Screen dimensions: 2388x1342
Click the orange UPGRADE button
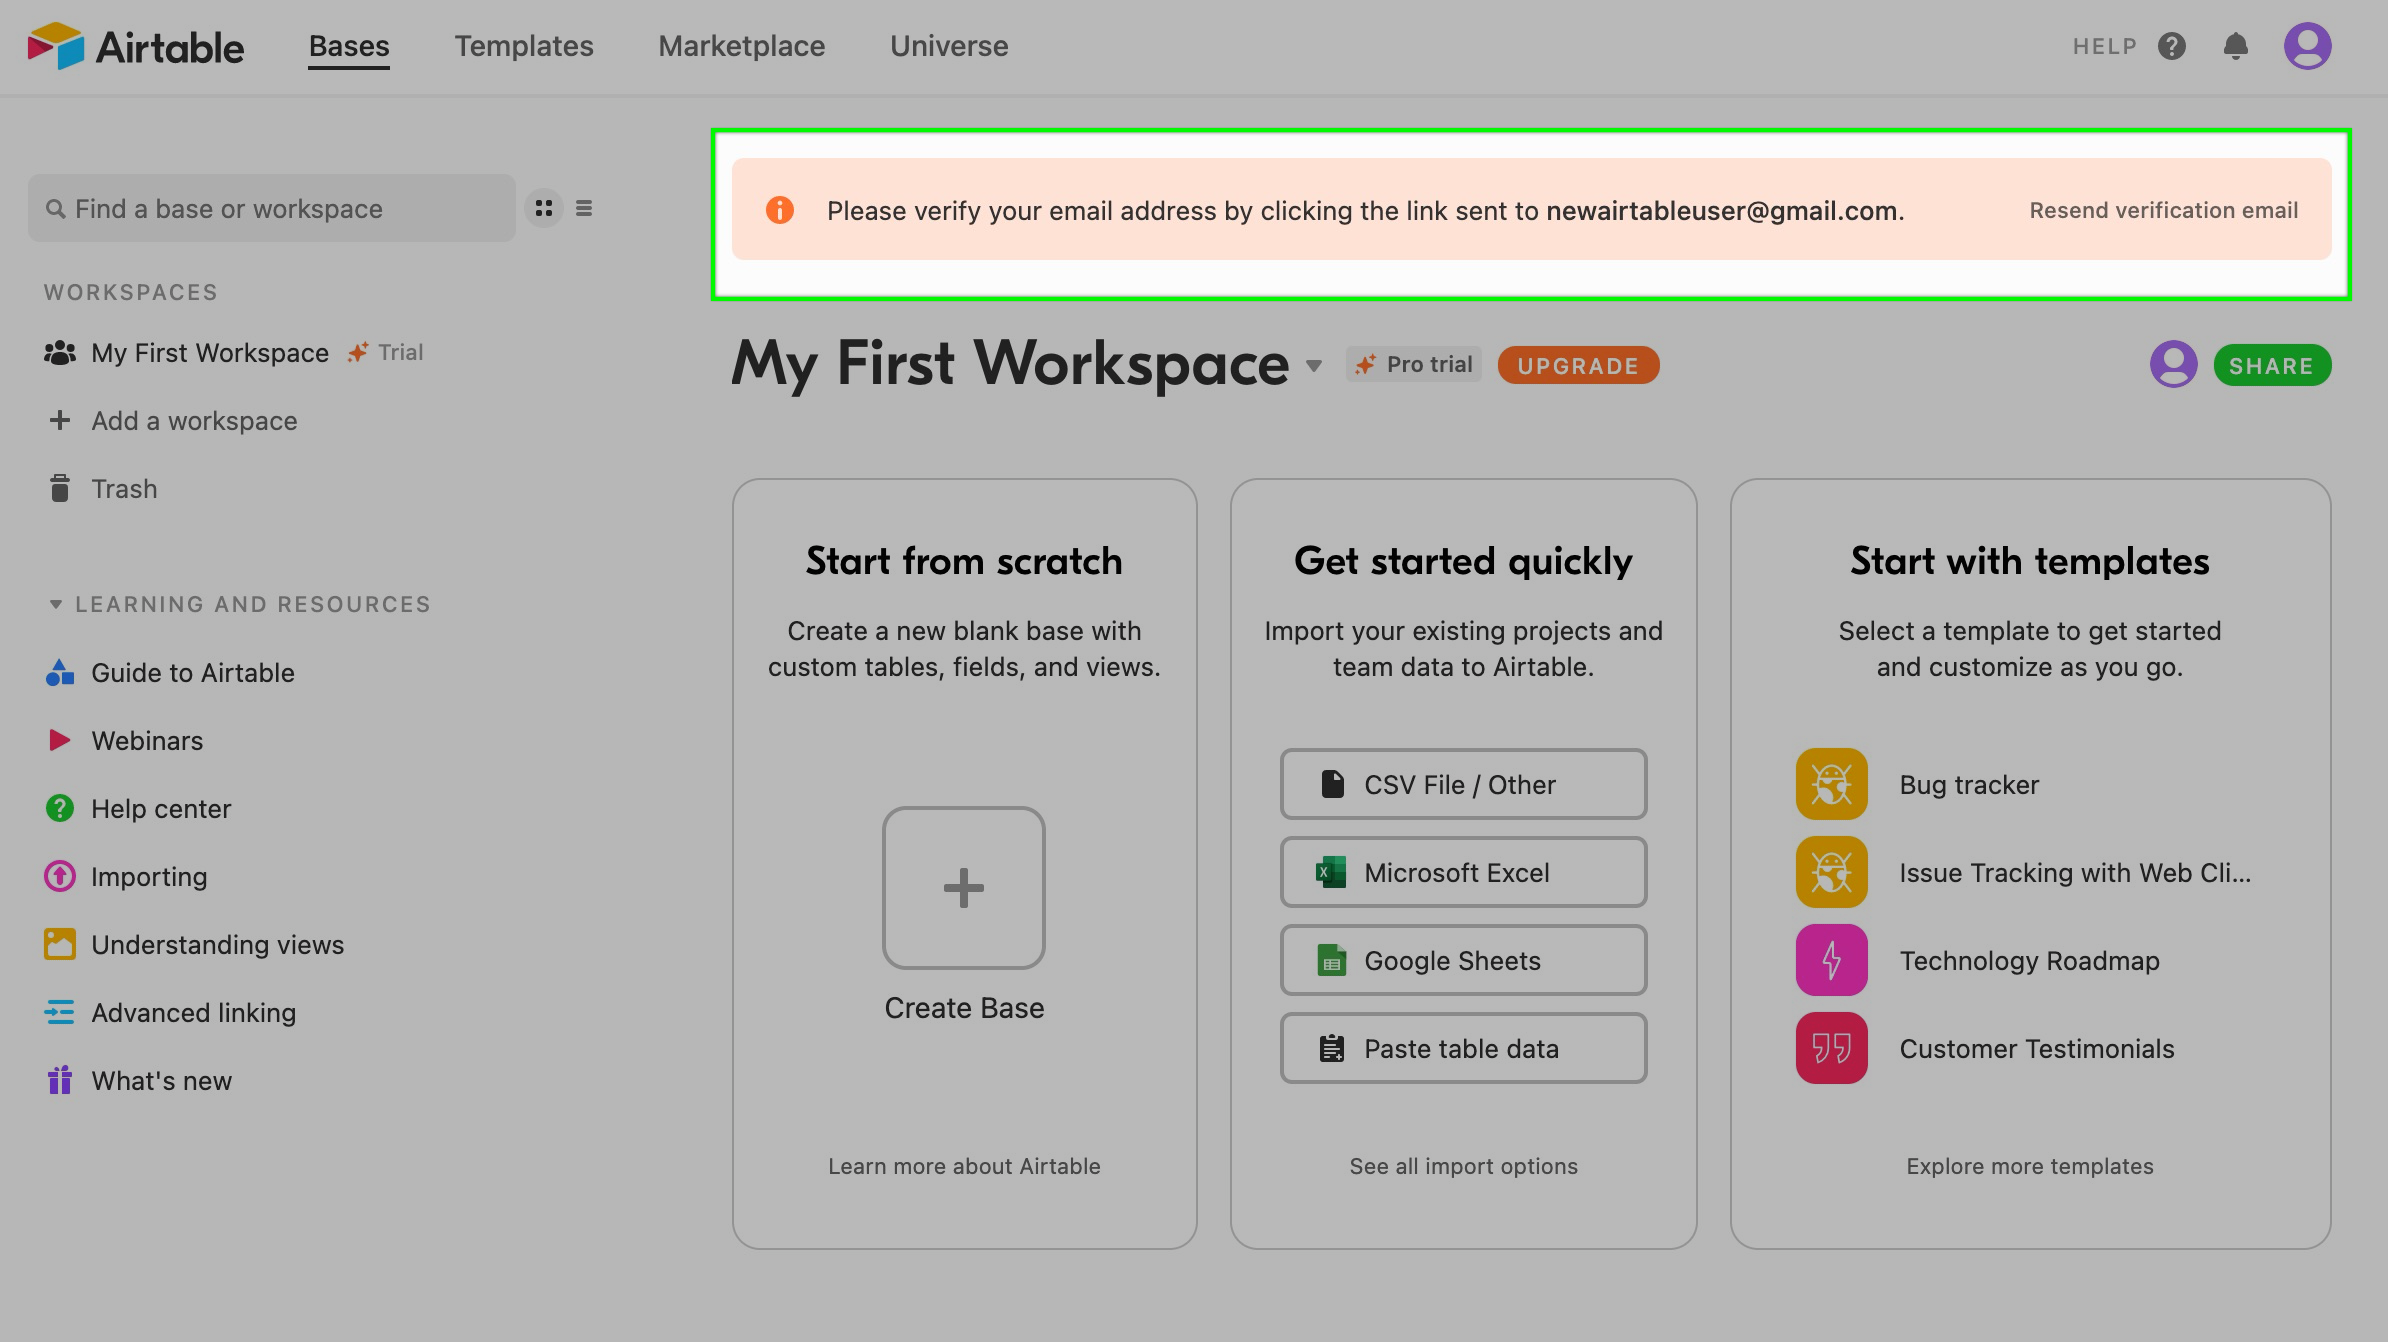click(1578, 366)
